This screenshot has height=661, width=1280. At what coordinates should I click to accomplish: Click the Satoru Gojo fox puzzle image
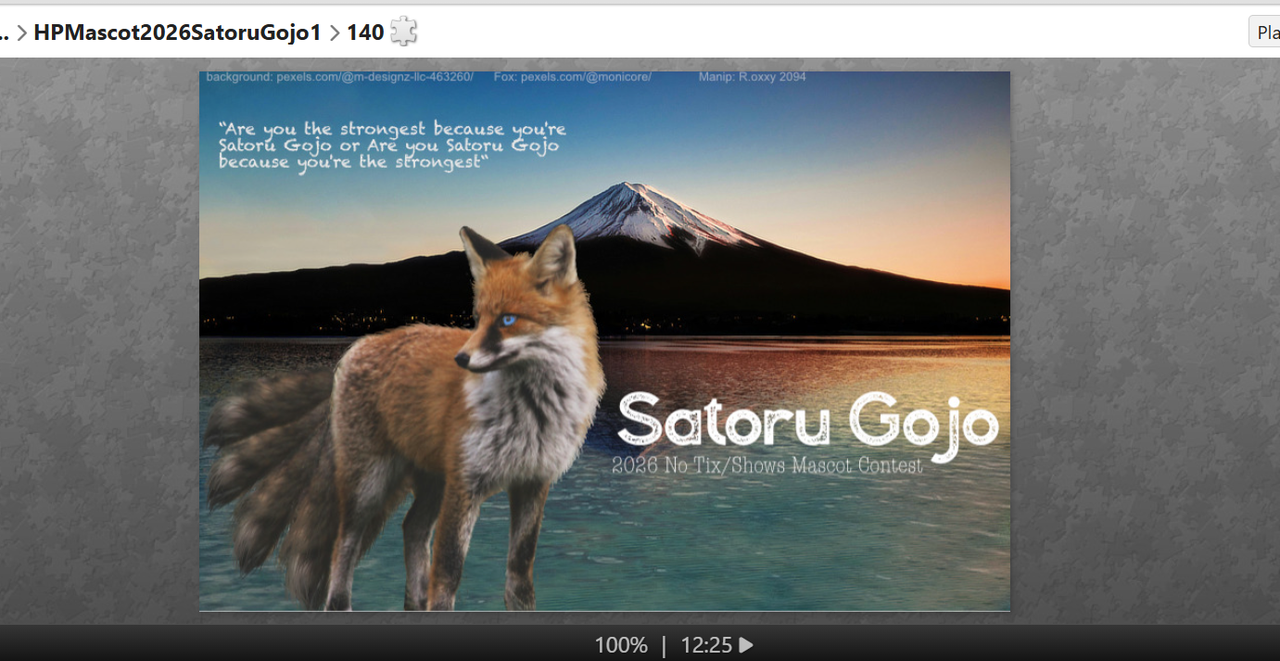pos(605,341)
